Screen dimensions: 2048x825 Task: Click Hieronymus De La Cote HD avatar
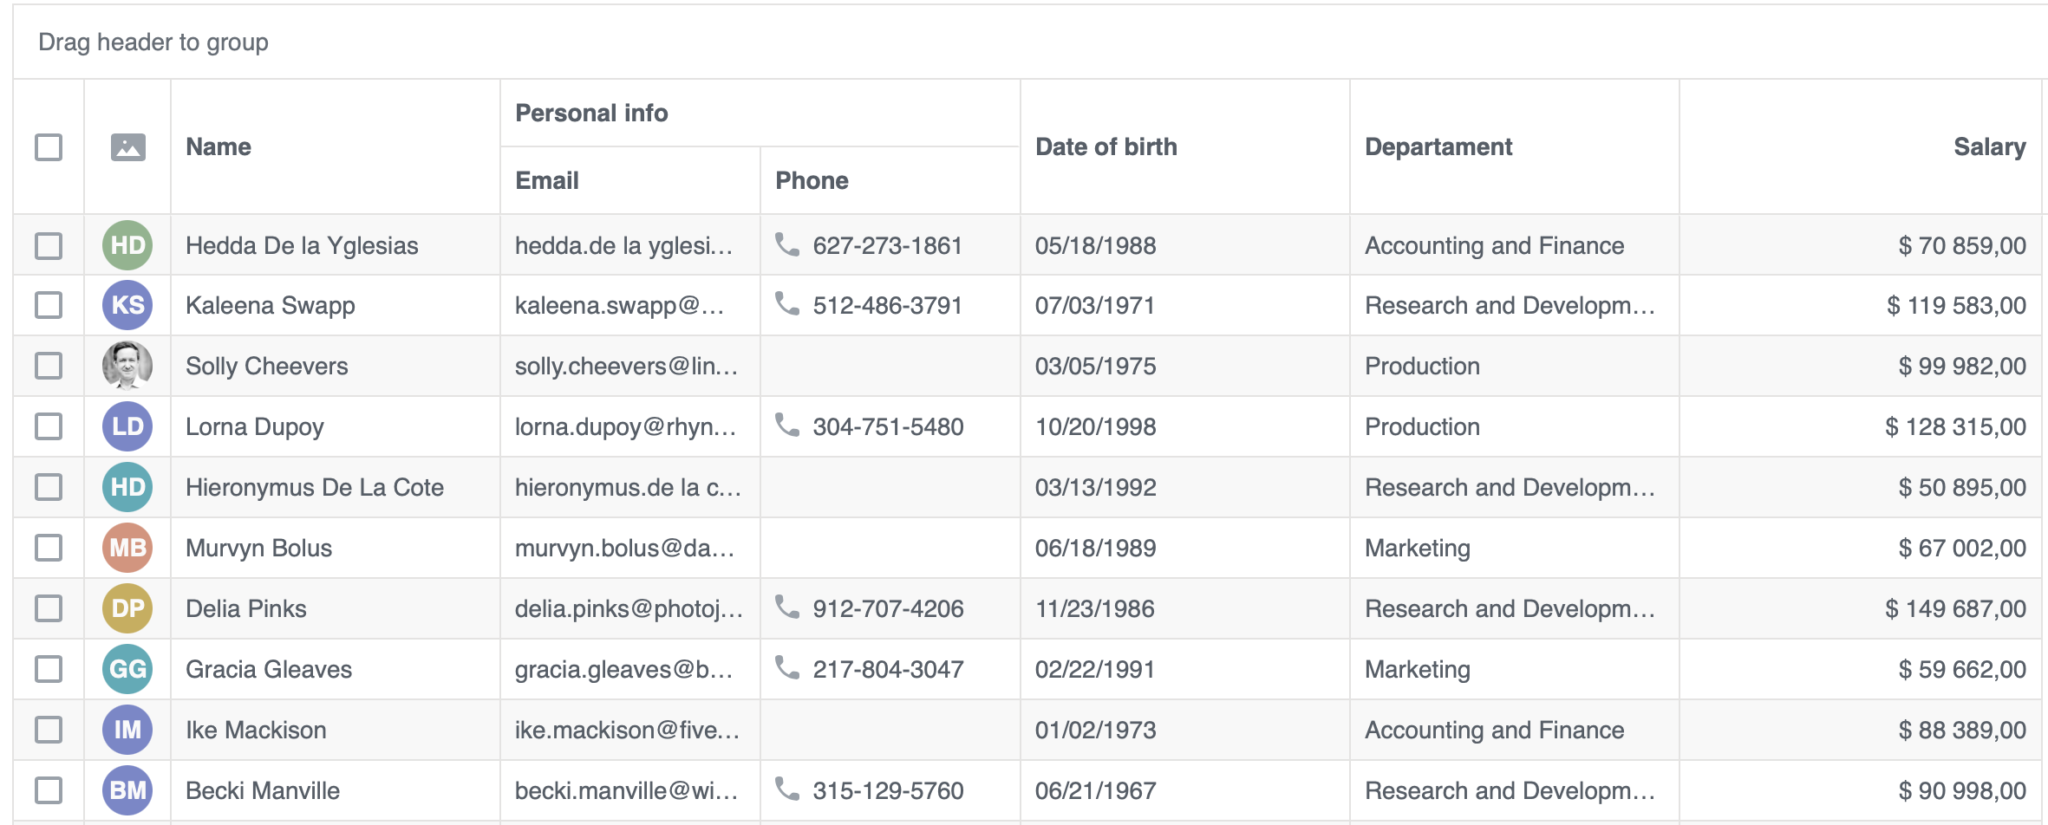coord(127,487)
